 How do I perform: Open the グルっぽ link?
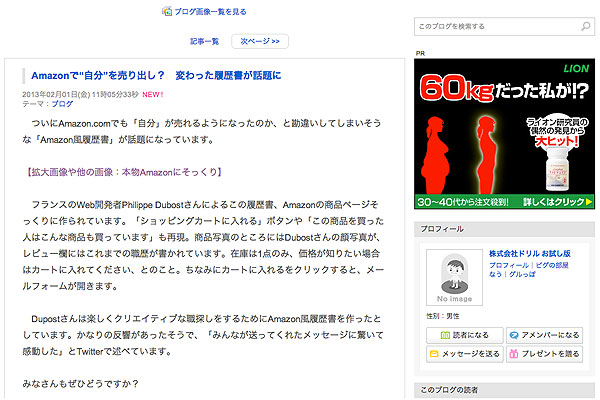tap(522, 274)
